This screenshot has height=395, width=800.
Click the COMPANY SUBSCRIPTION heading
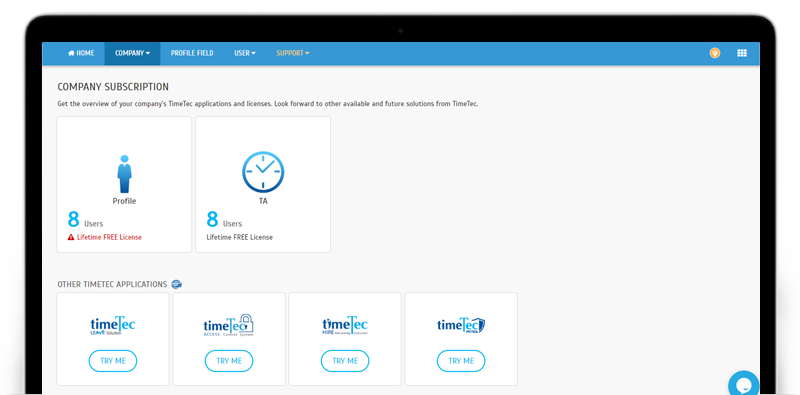(x=113, y=87)
